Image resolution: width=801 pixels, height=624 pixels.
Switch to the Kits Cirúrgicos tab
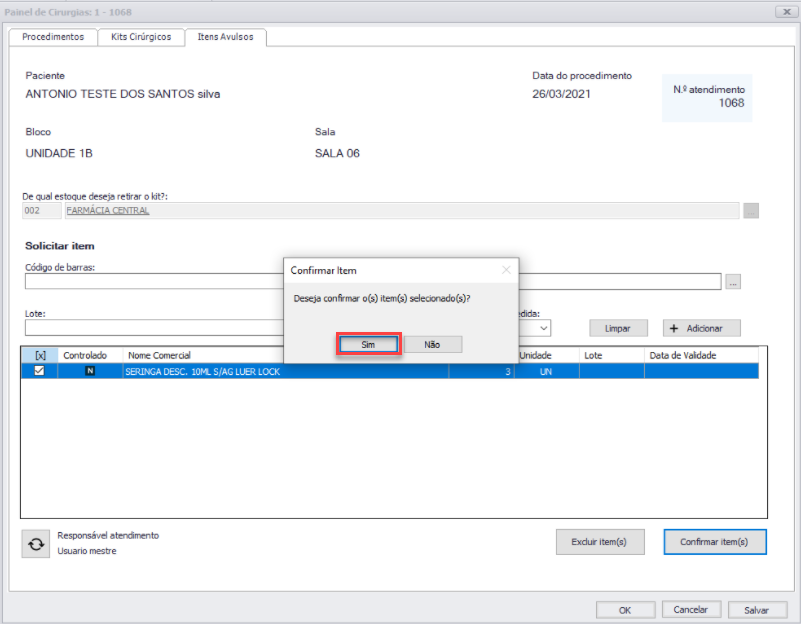[x=141, y=37]
